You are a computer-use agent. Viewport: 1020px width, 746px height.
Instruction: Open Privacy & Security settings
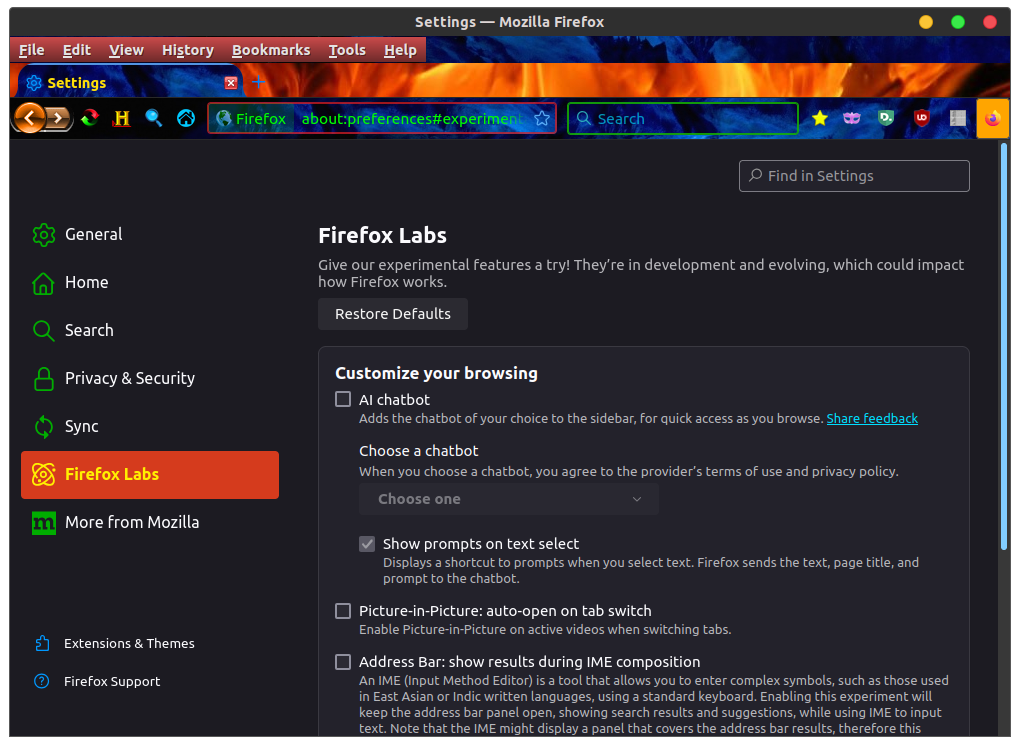pos(150,379)
